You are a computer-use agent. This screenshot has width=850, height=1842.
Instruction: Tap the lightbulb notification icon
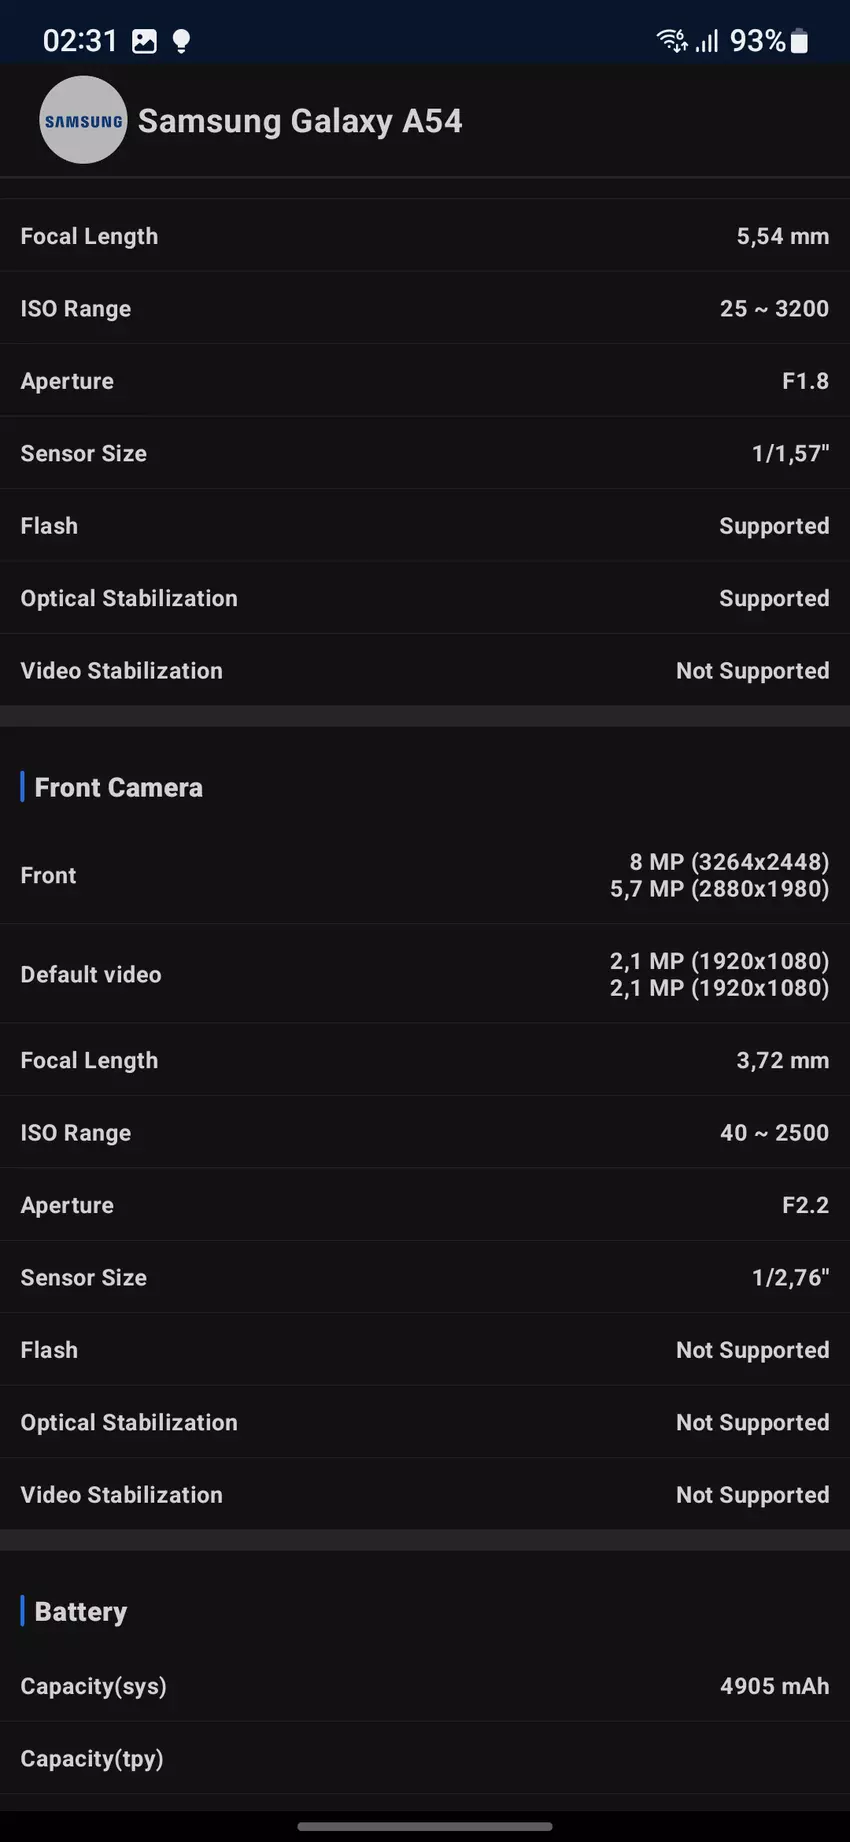pyautogui.click(x=181, y=41)
